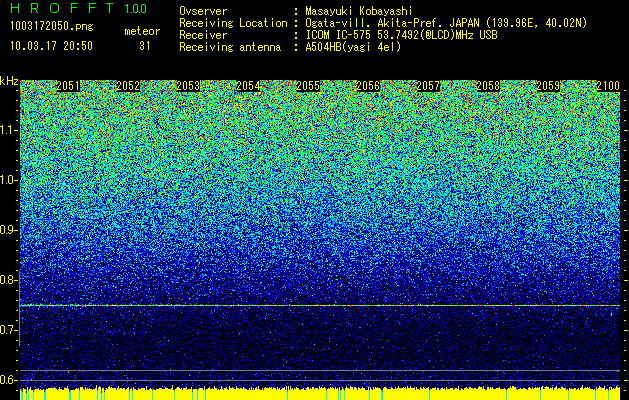Click the bright carrier line near 0.75 kHz
Viewport: 629px width, 400px height.
click(320, 306)
